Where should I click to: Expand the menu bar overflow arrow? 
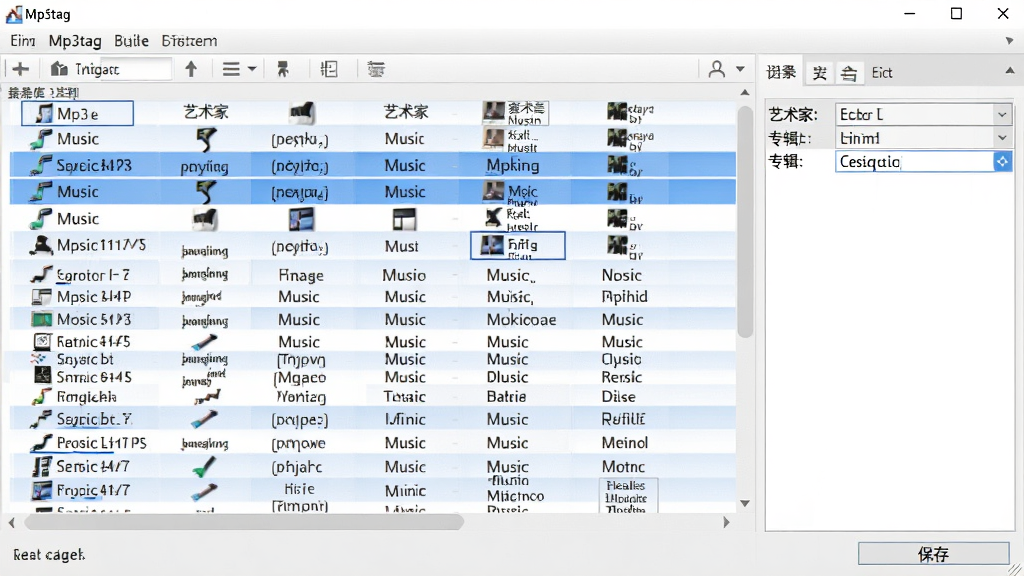coord(1010,40)
